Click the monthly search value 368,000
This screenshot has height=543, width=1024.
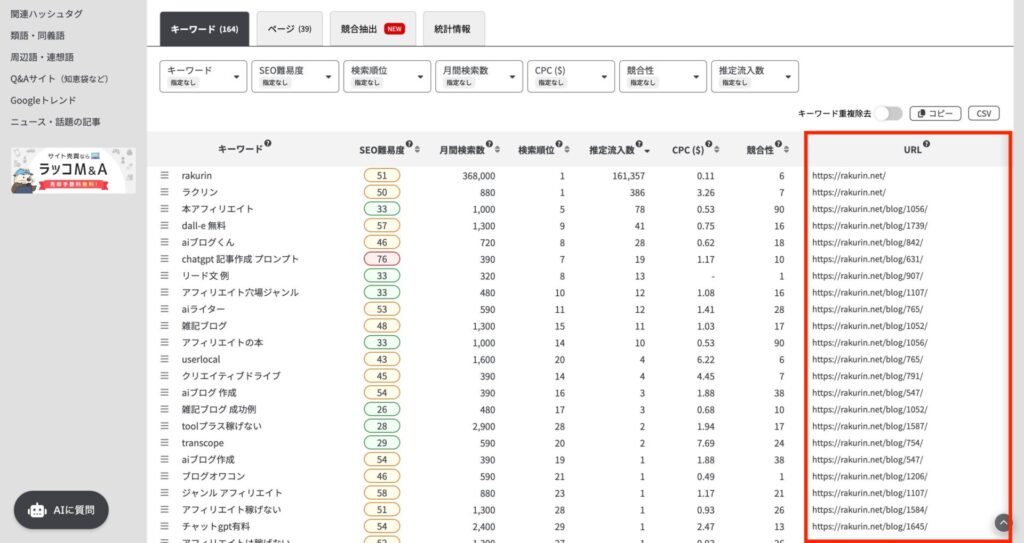point(478,176)
